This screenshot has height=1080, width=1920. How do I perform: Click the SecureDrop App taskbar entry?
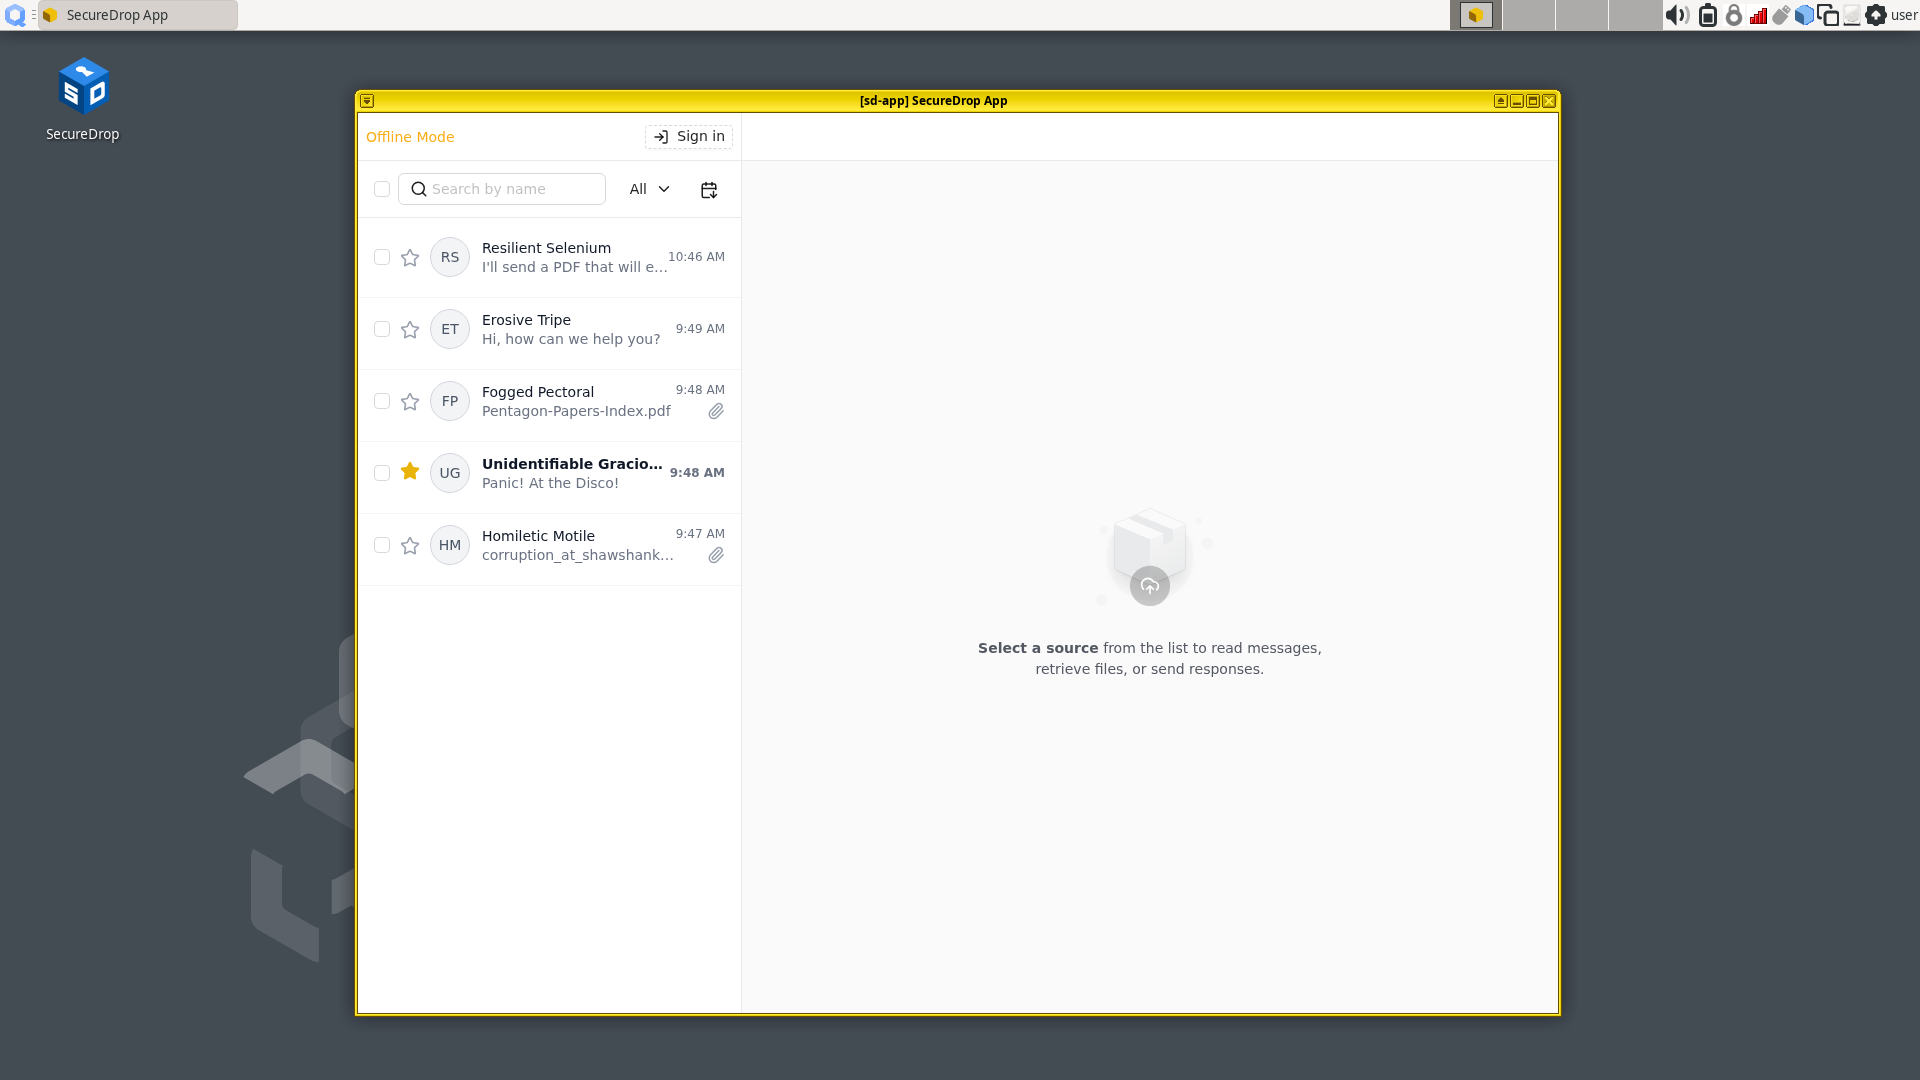137,15
